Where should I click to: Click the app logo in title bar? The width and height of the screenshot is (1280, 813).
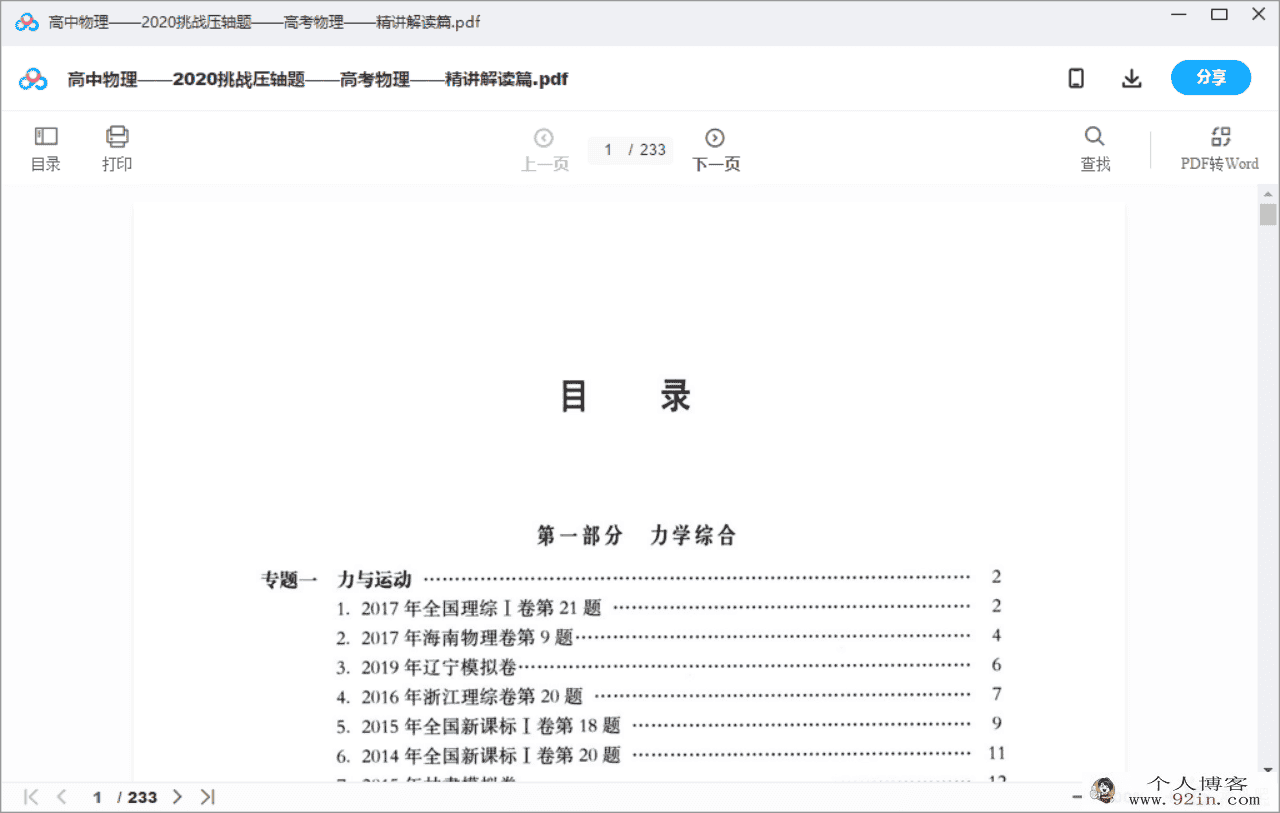click(27, 22)
